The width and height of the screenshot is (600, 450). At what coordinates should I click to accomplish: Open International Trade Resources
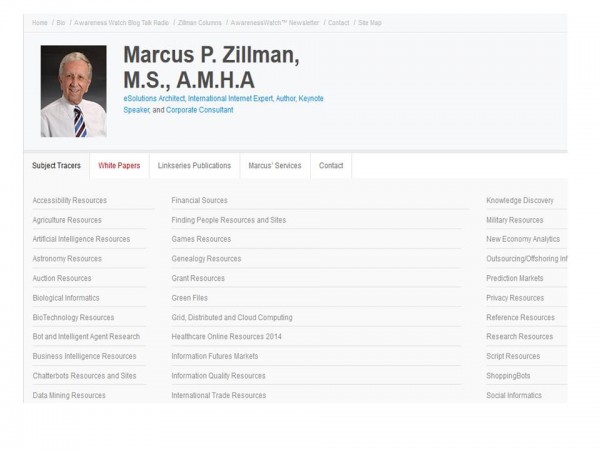point(218,395)
